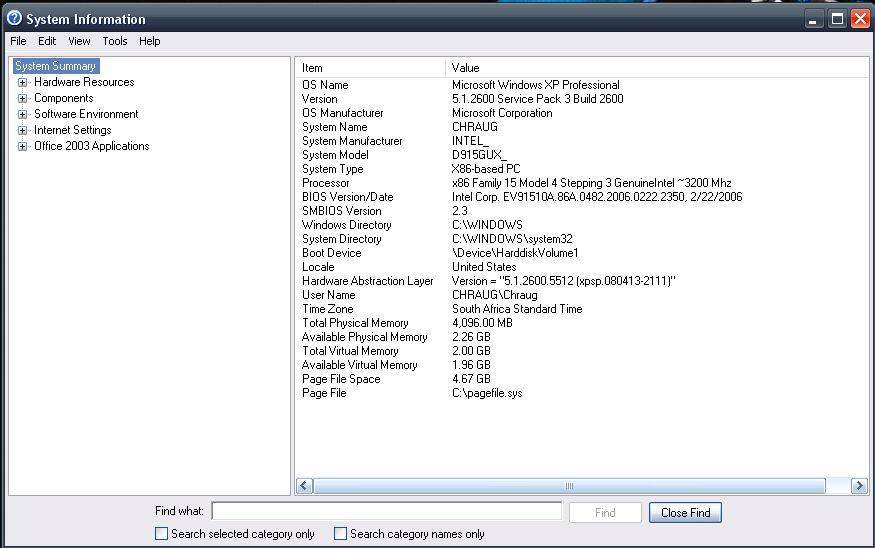
Task: Click the Item column header
Action: tap(371, 68)
